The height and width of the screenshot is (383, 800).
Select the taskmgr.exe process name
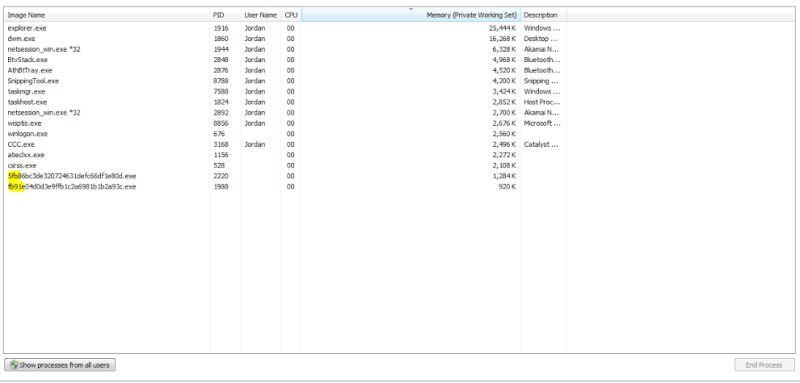pyautogui.click(x=27, y=92)
